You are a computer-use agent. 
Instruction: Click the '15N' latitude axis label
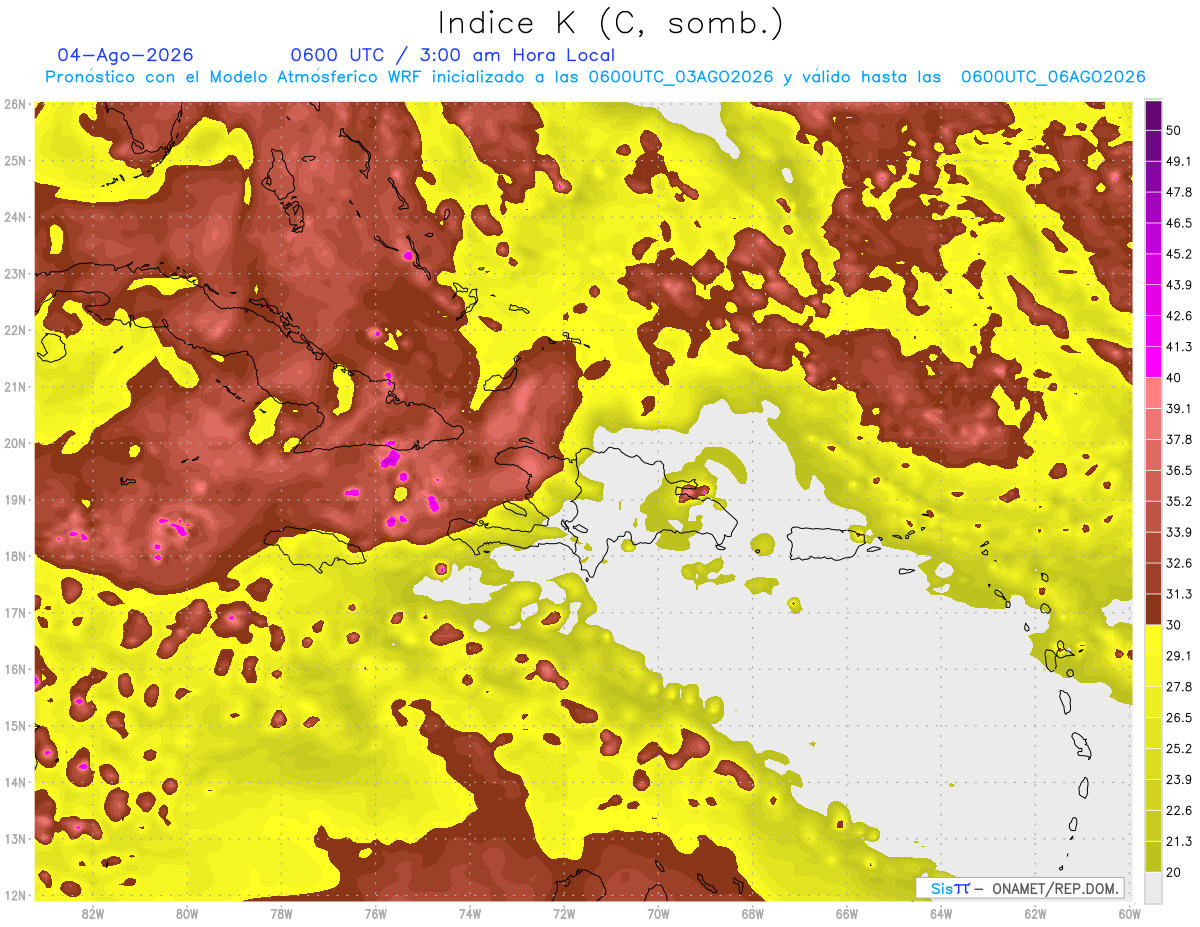pos(15,725)
